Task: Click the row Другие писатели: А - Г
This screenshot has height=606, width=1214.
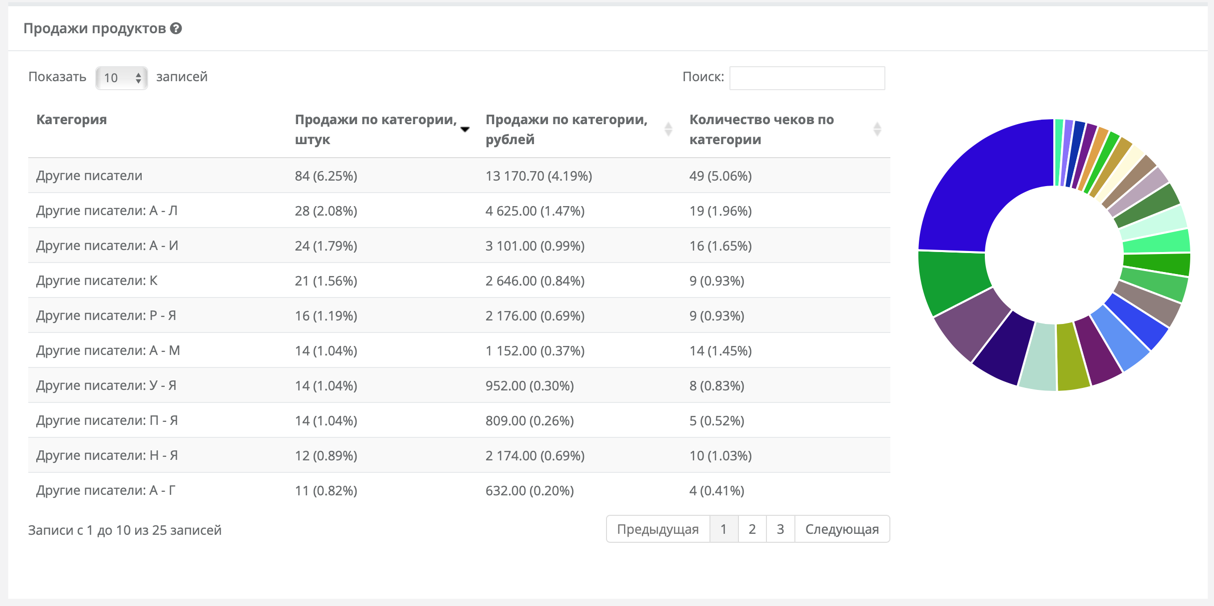Action: [x=459, y=490]
